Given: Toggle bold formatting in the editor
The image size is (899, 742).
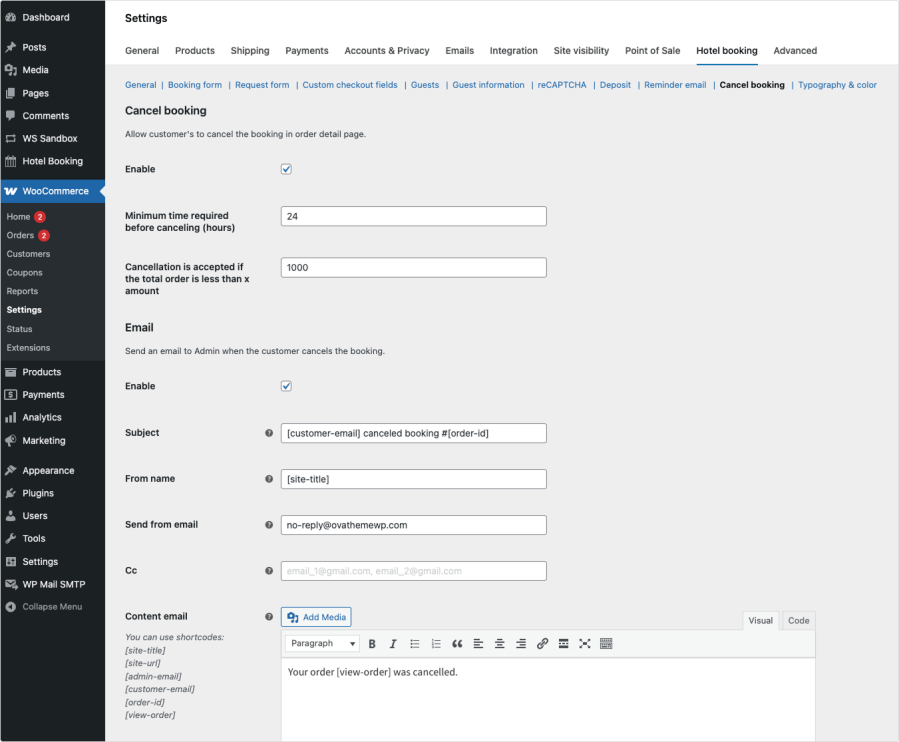Looking at the screenshot, I should pyautogui.click(x=372, y=644).
